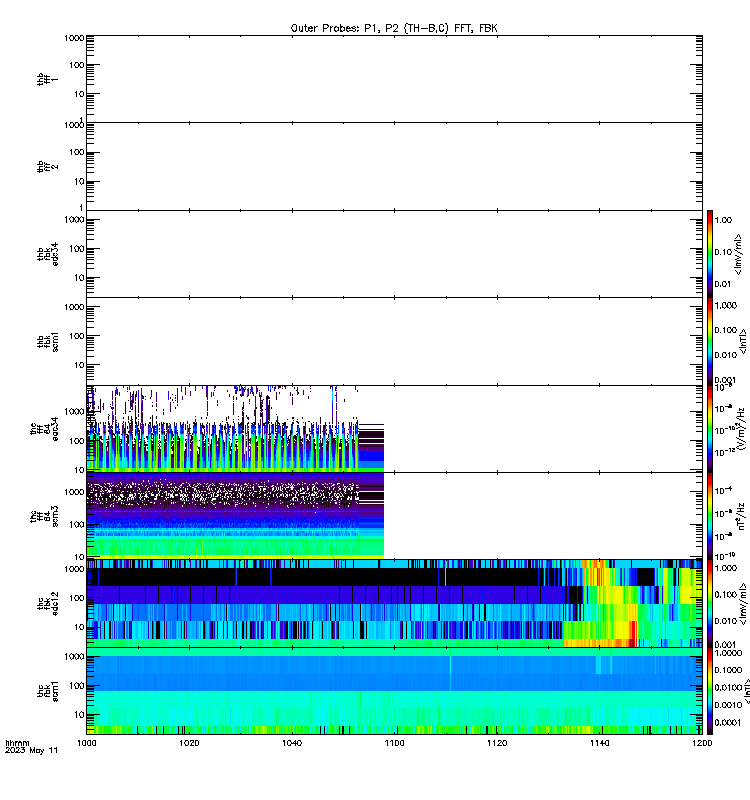This screenshot has height=800, width=750.
Task: Click the "nT²/Hz" color bar unit label
Action: pyautogui.click(x=741, y=516)
